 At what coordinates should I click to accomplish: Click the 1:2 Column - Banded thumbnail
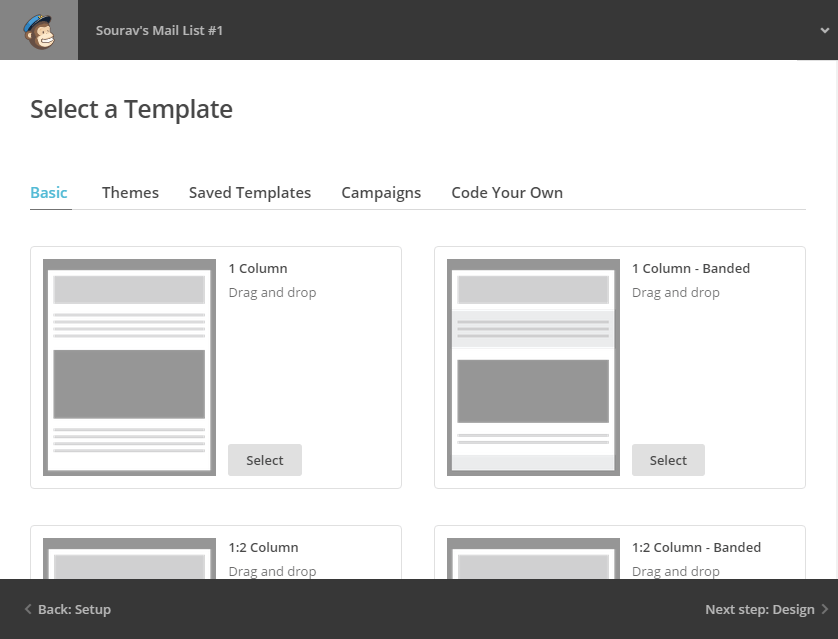coord(533,558)
